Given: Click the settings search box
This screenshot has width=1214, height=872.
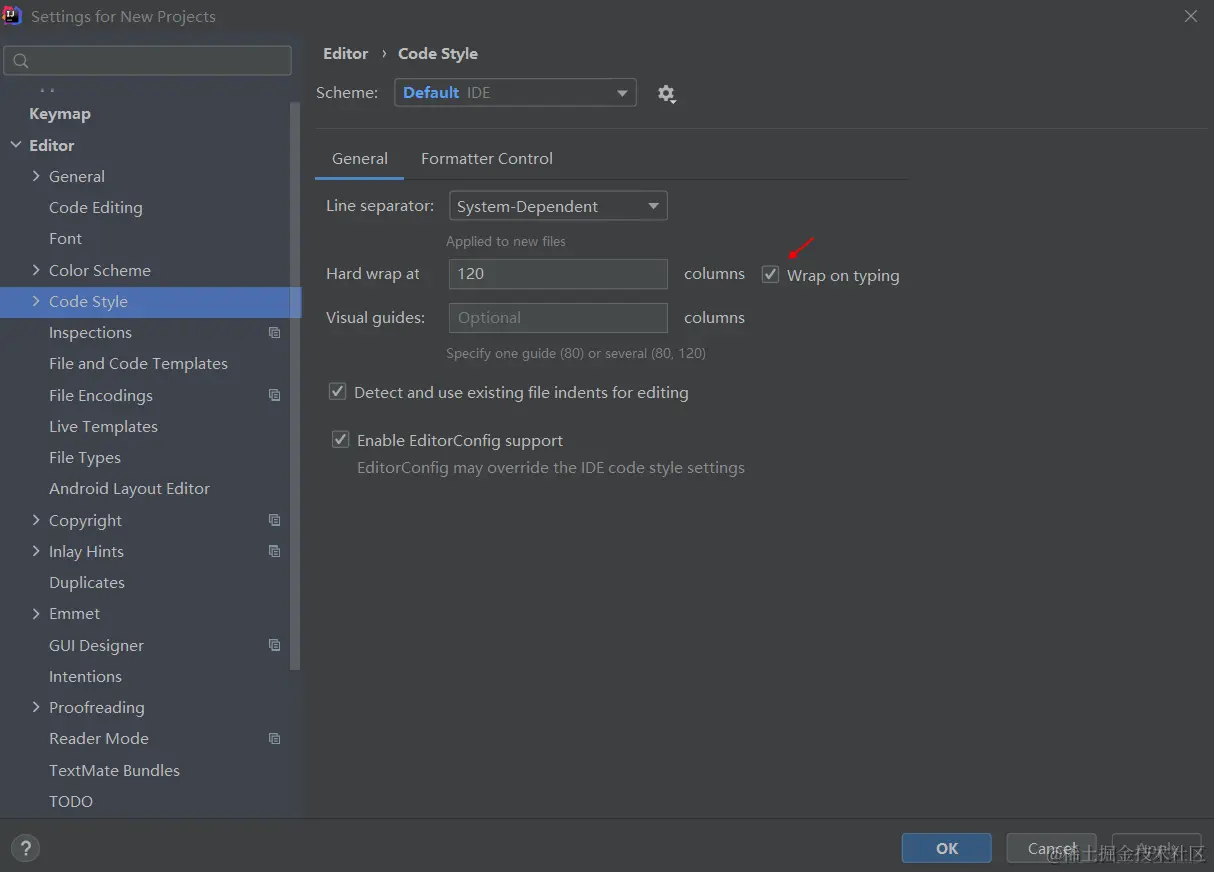Looking at the screenshot, I should click(148, 61).
